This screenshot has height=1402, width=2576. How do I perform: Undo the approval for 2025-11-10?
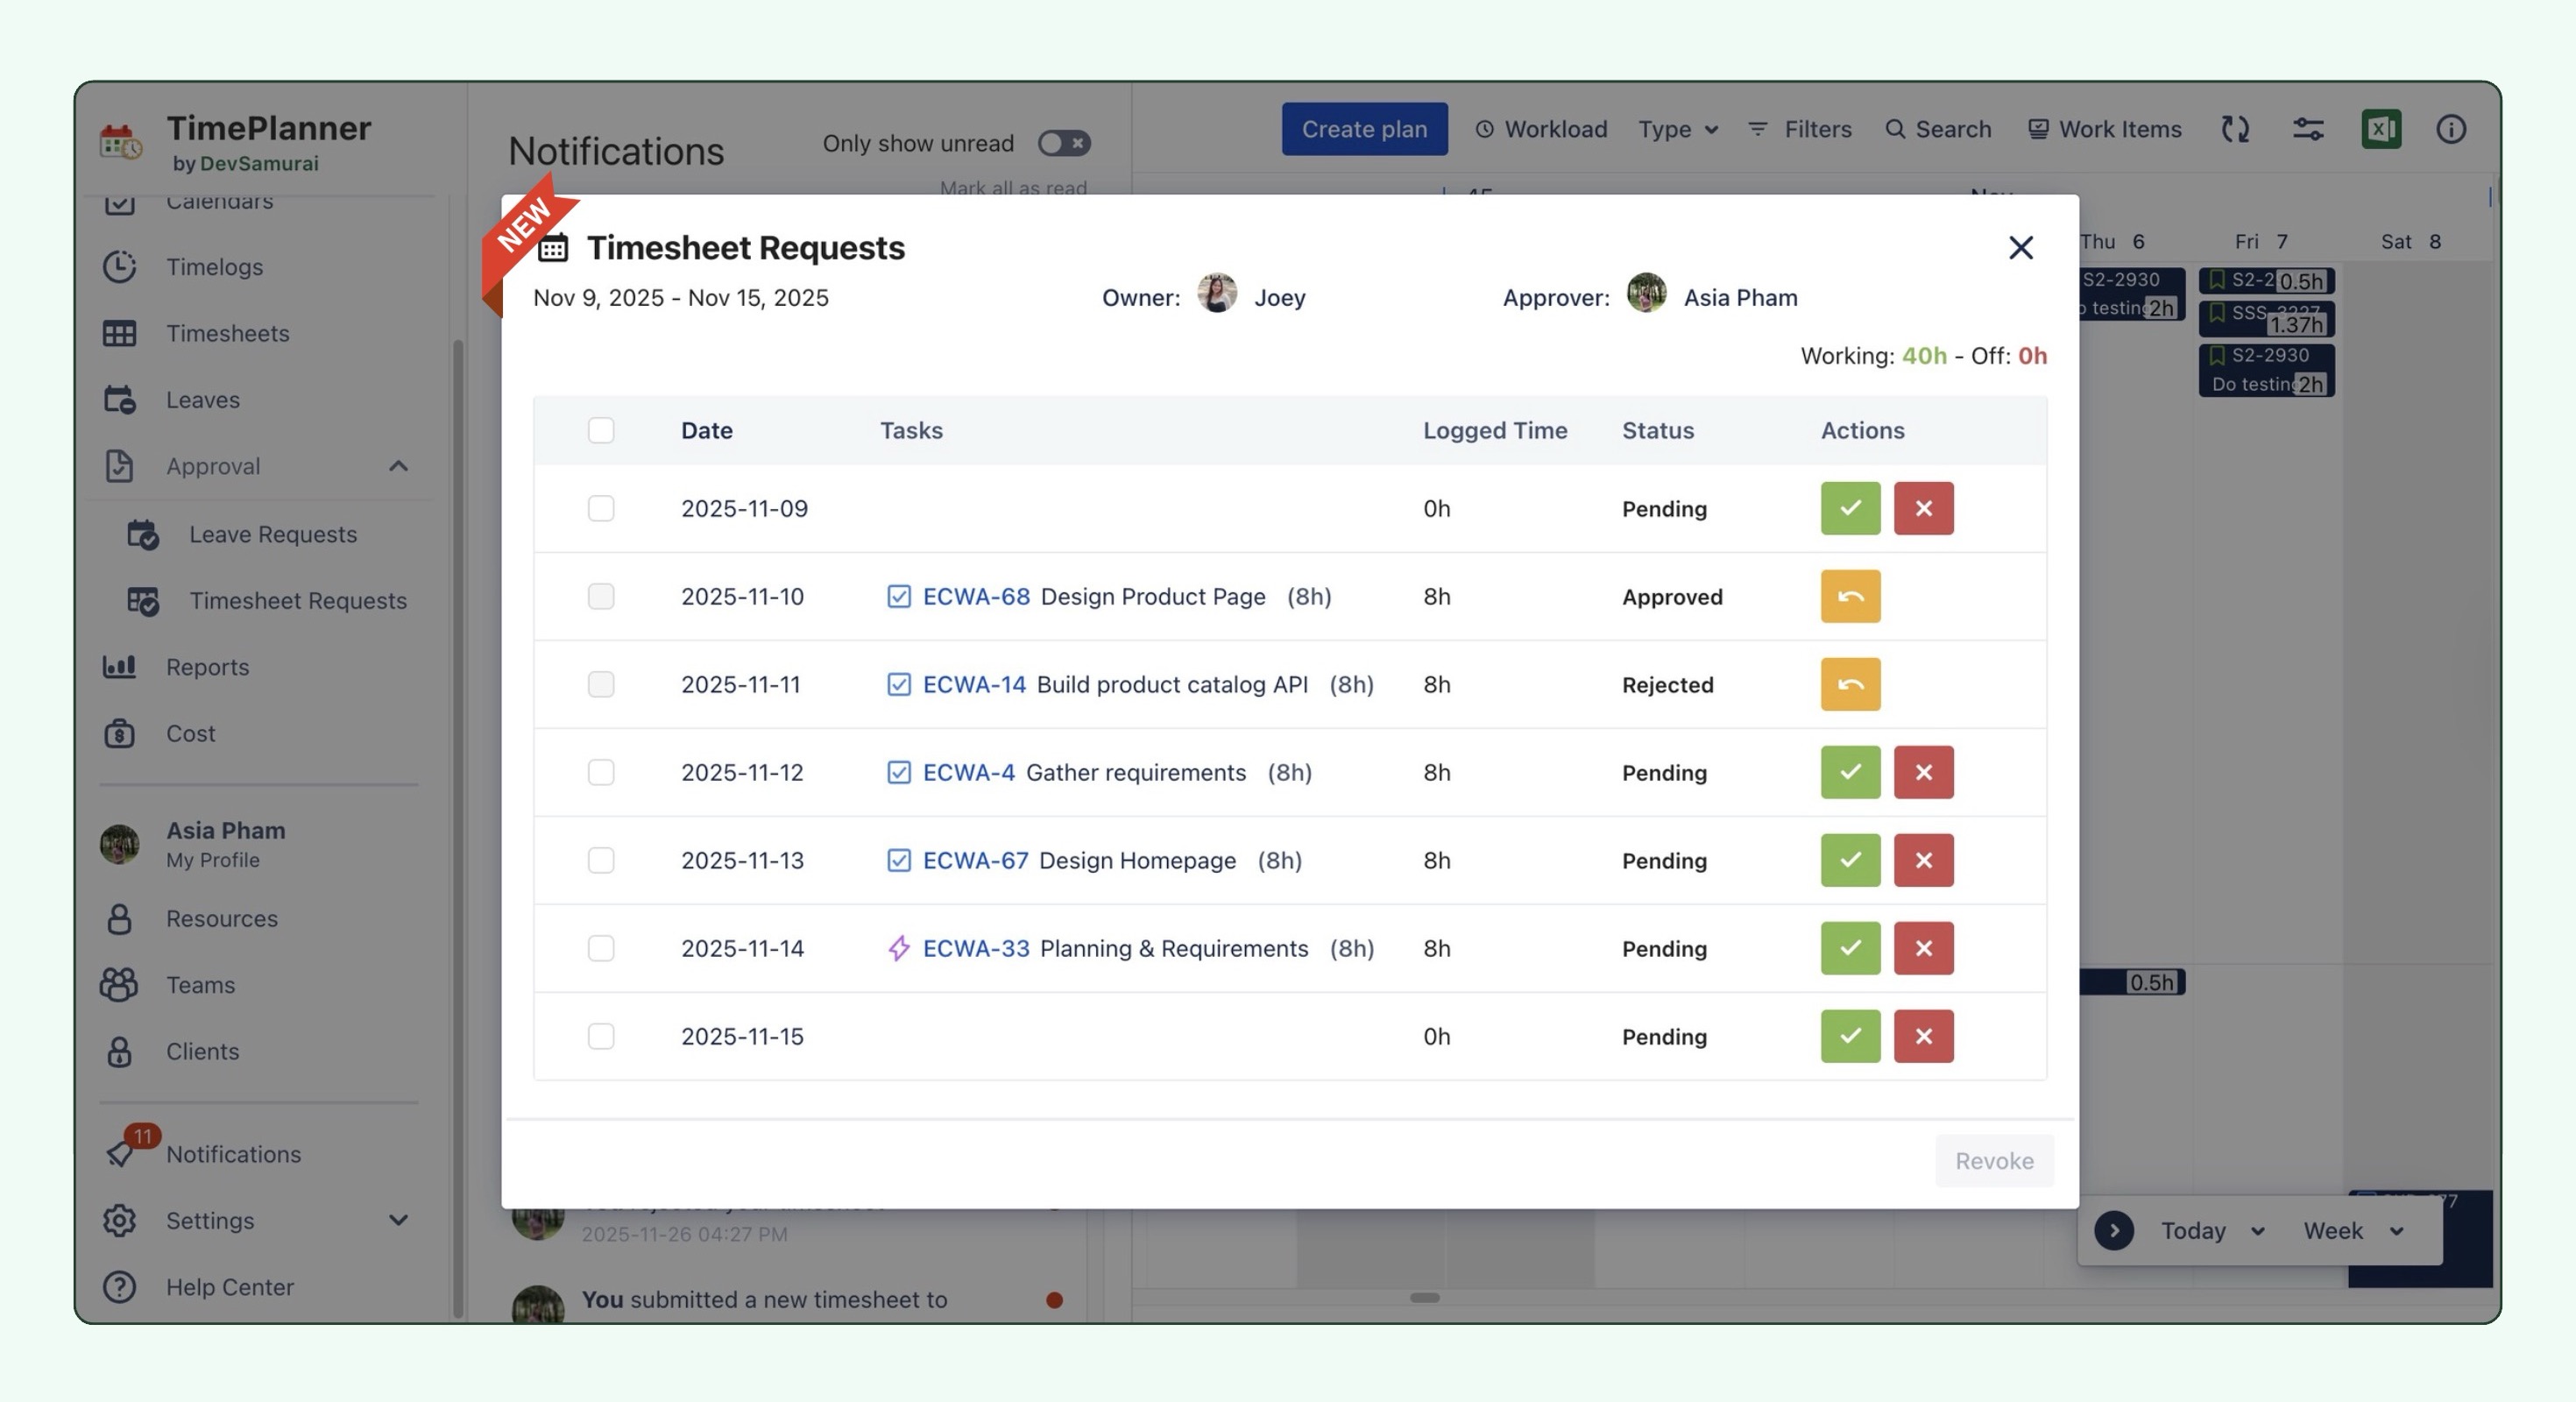click(1849, 596)
